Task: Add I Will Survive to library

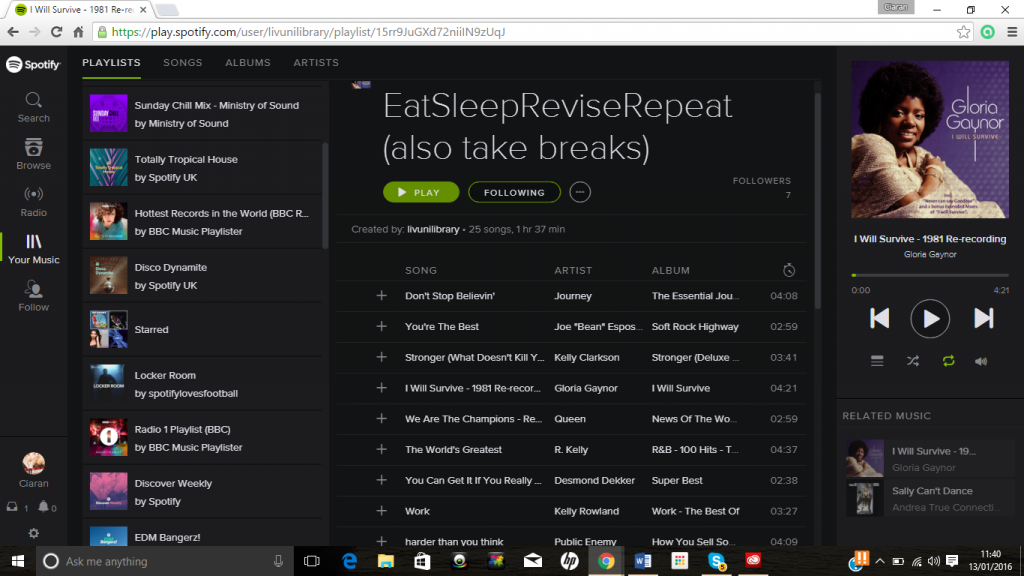Action: pos(381,388)
